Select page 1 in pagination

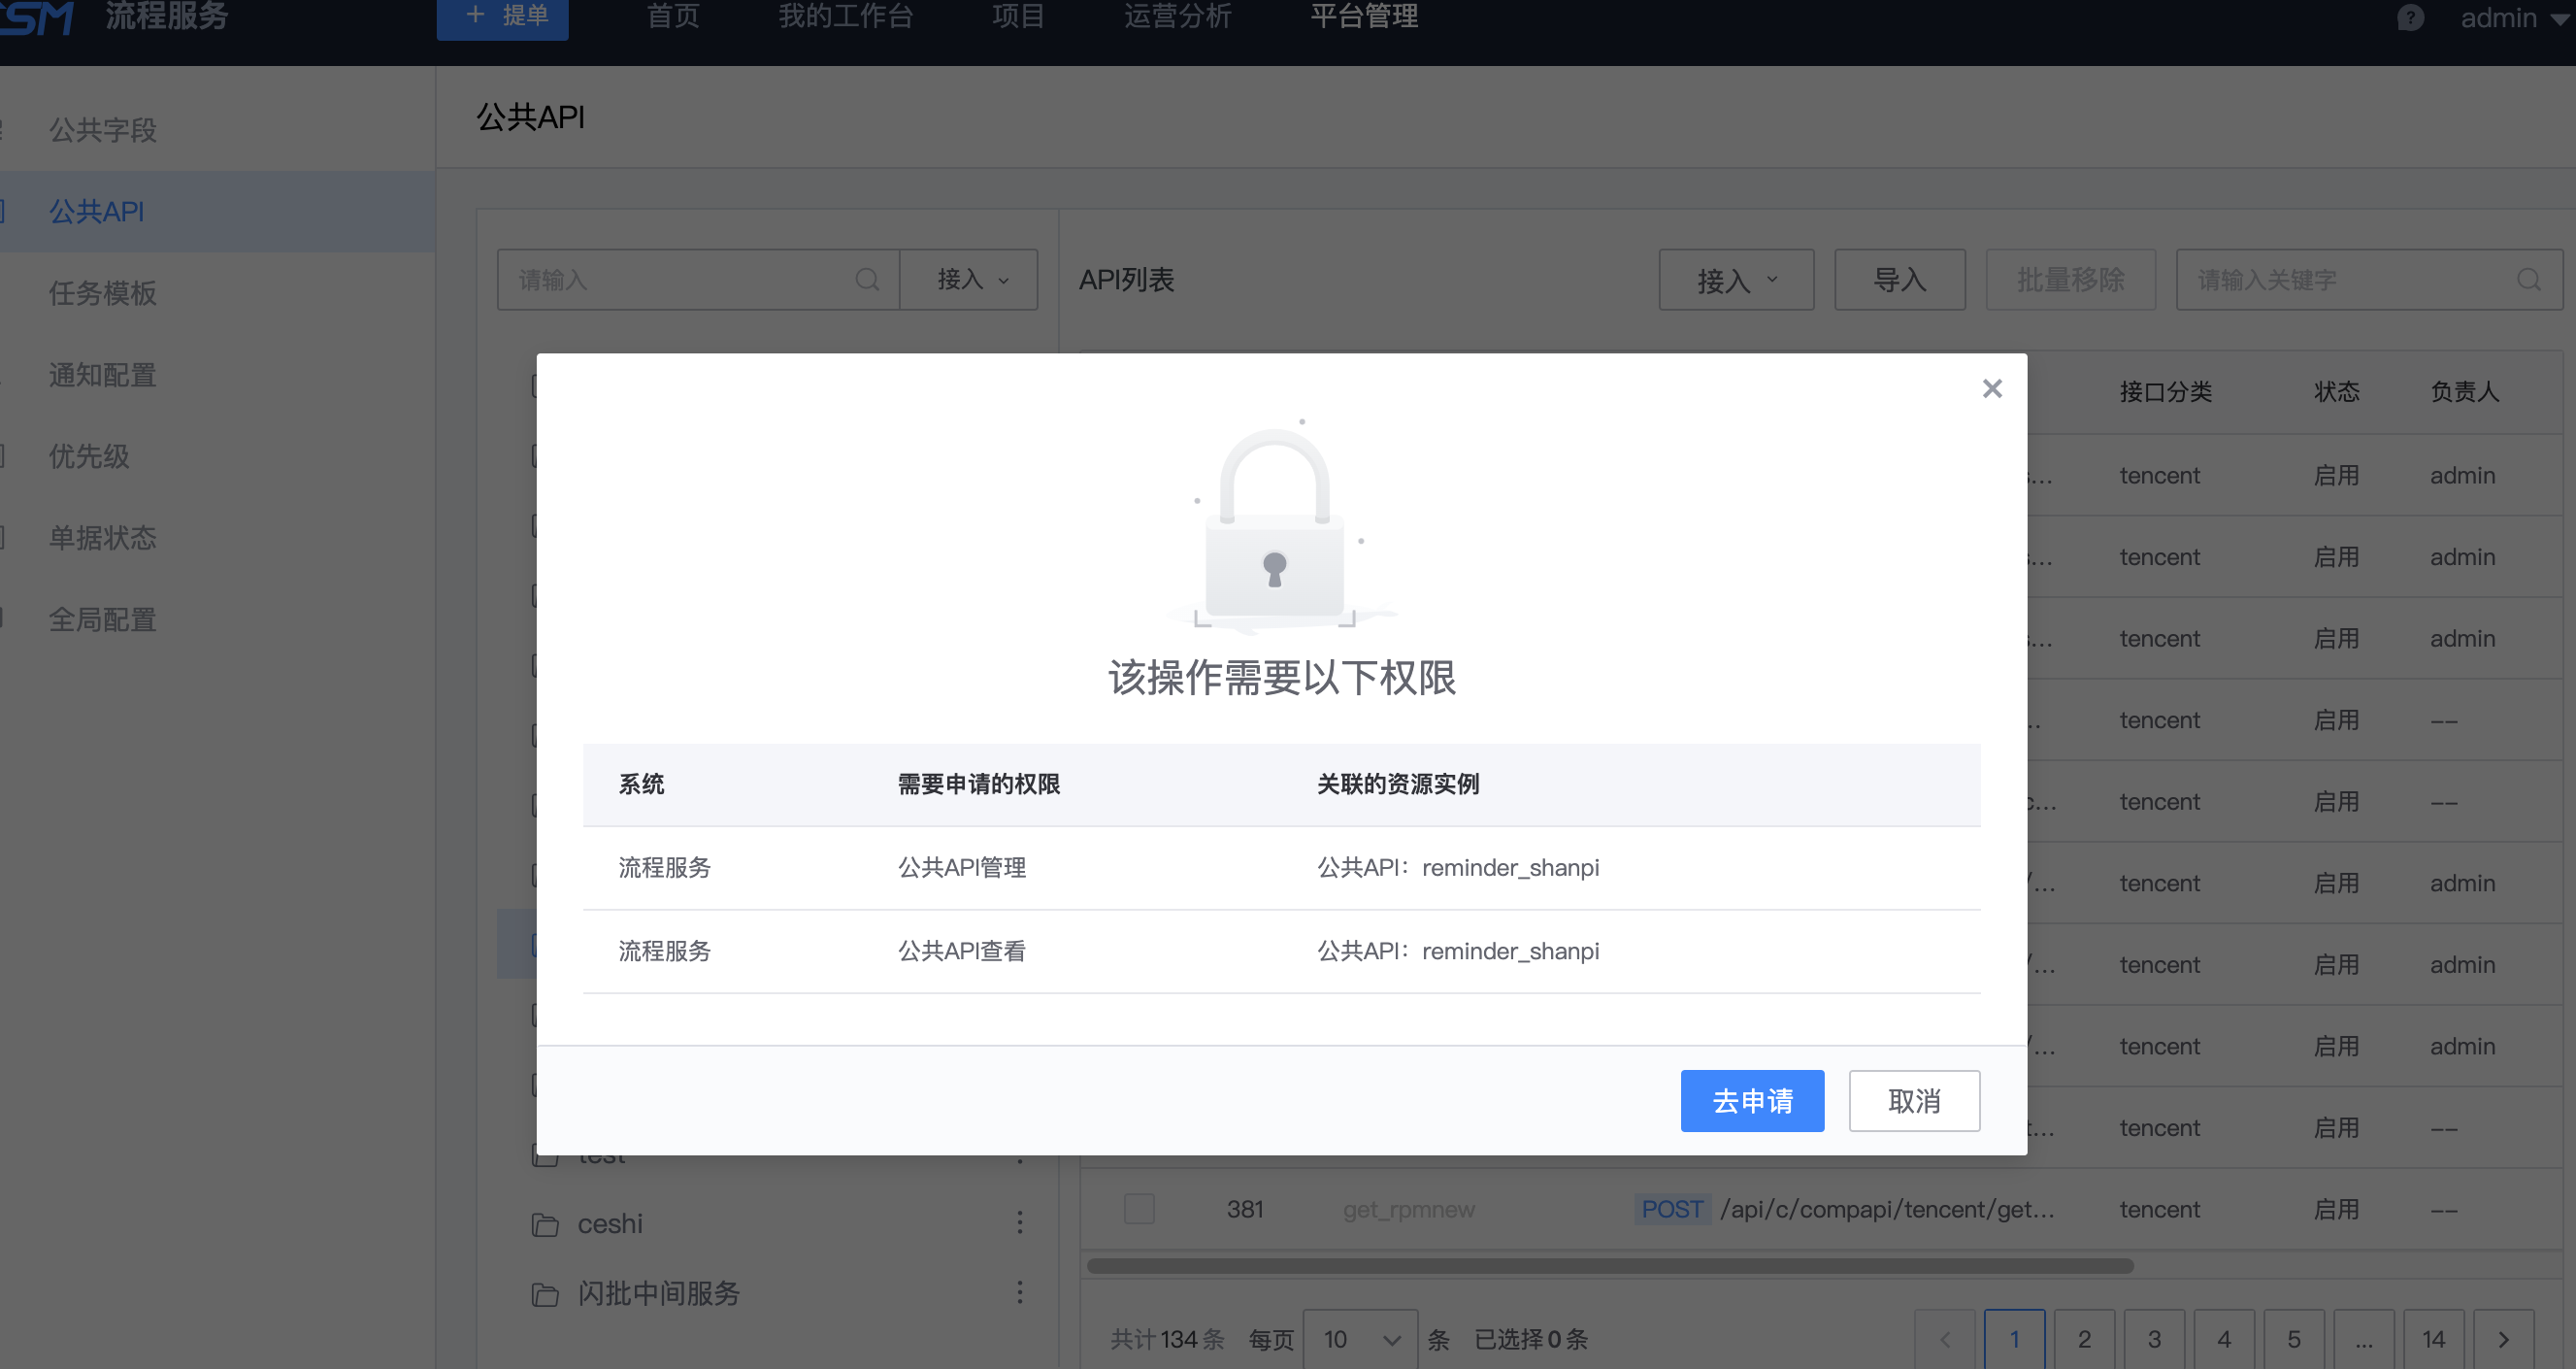[x=2015, y=1339]
